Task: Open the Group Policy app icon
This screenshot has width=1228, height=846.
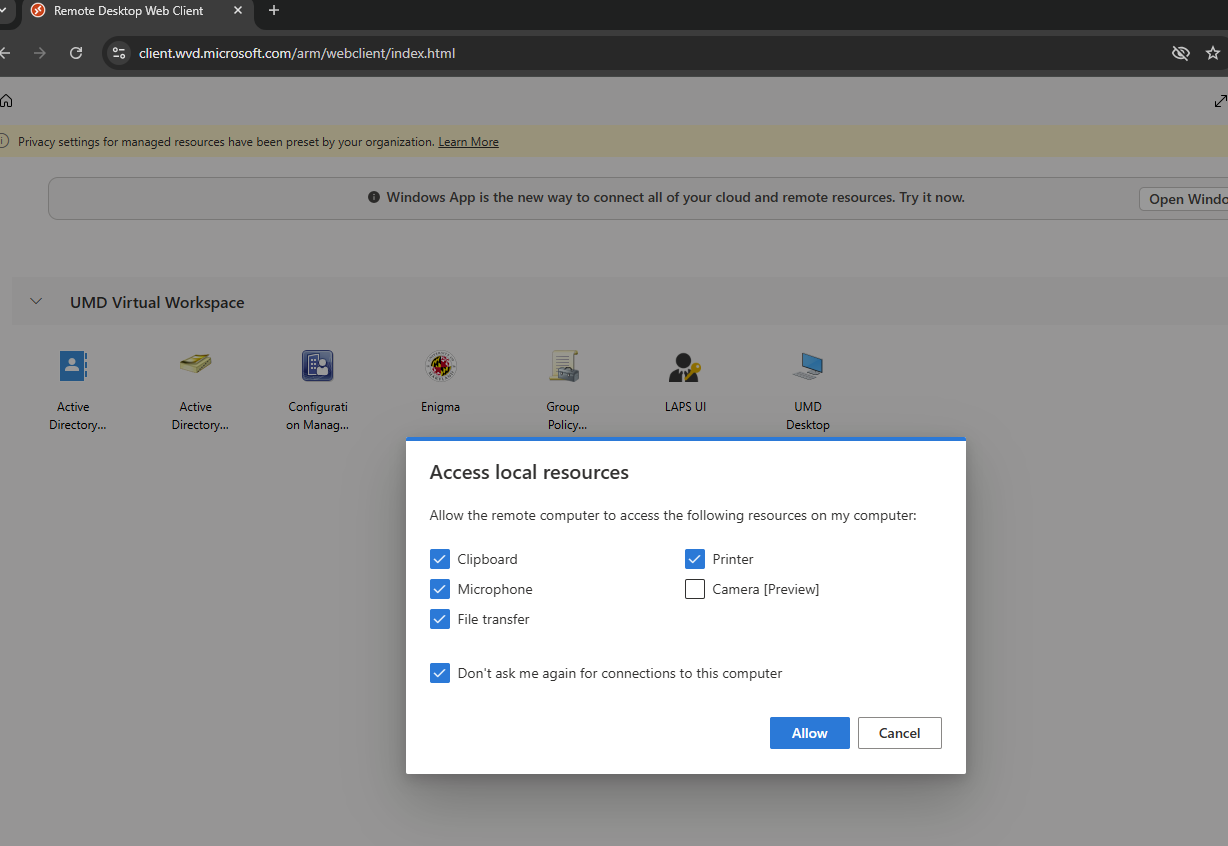Action: pos(563,366)
